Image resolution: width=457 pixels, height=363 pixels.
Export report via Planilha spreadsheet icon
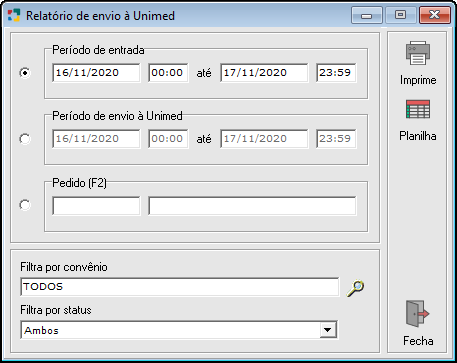[418, 109]
